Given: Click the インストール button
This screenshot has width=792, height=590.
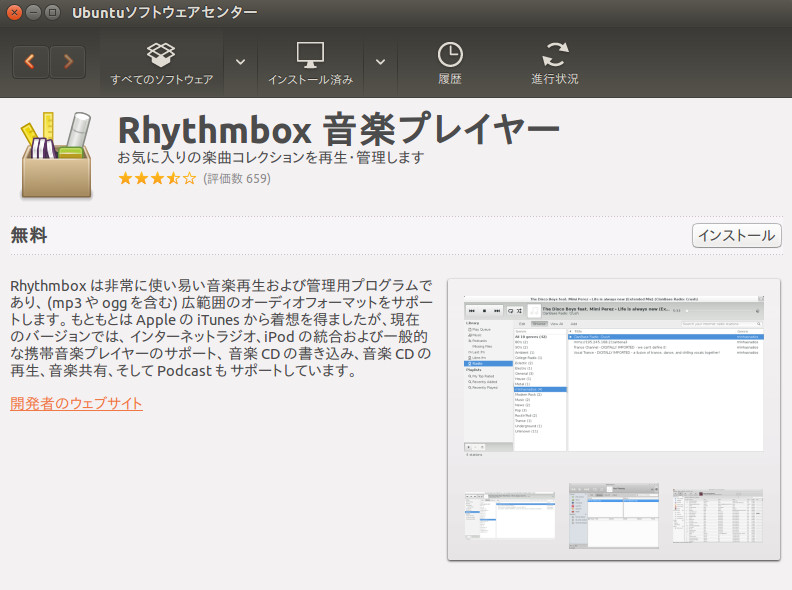Looking at the screenshot, I should (736, 235).
